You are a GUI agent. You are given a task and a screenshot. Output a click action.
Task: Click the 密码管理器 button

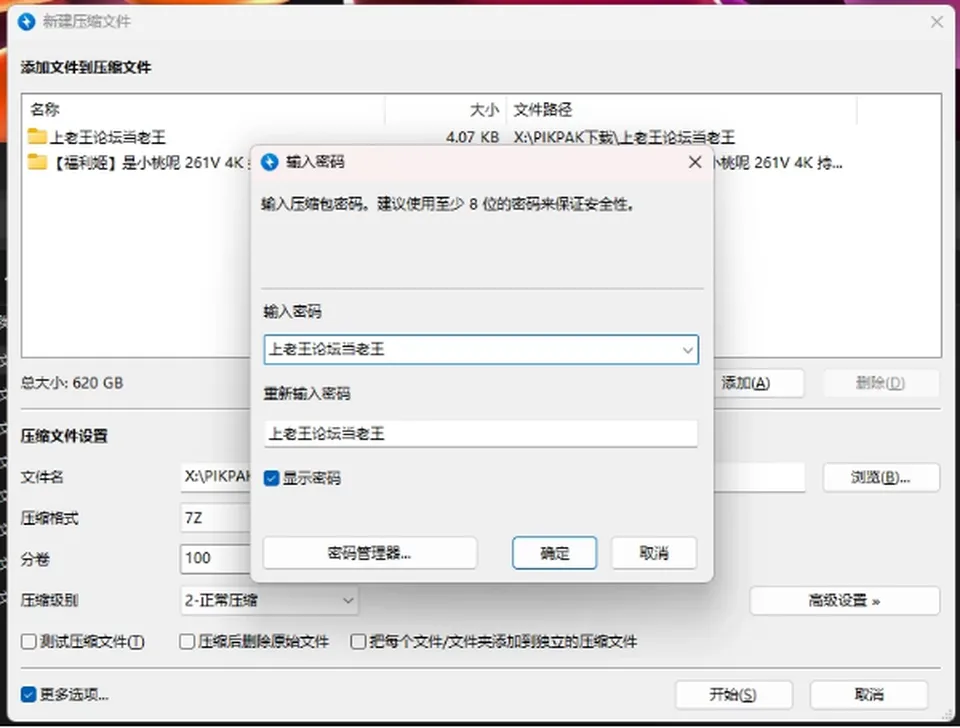(370, 554)
